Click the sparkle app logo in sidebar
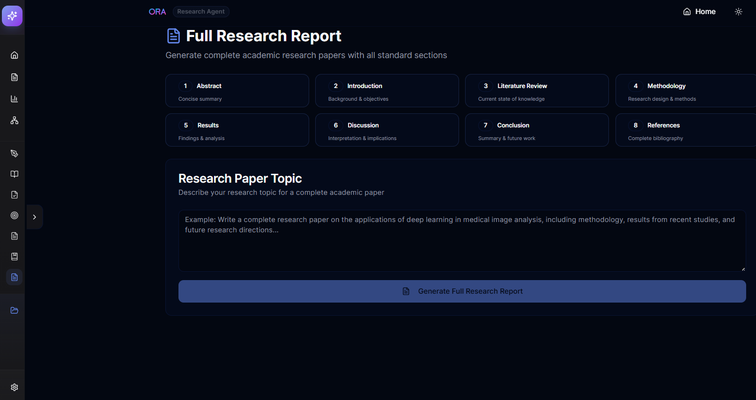This screenshot has height=400, width=756. coord(12,16)
